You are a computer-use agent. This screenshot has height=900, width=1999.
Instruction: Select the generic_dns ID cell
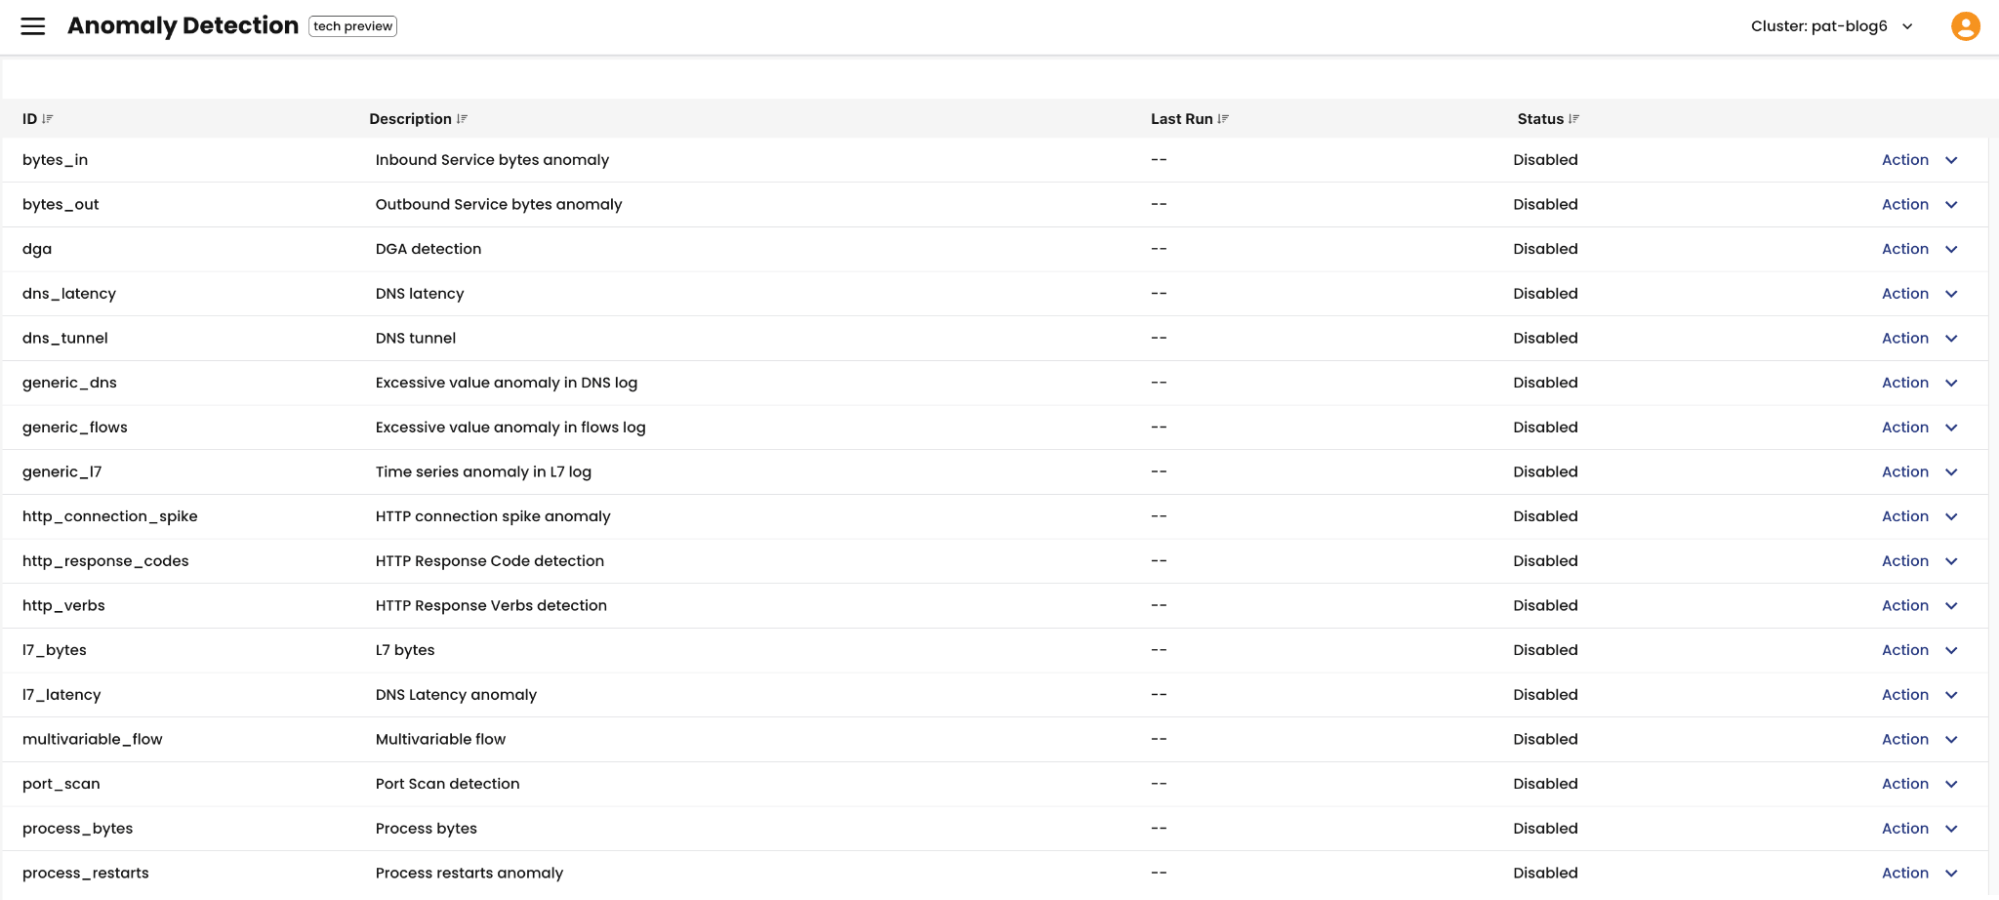[70, 383]
